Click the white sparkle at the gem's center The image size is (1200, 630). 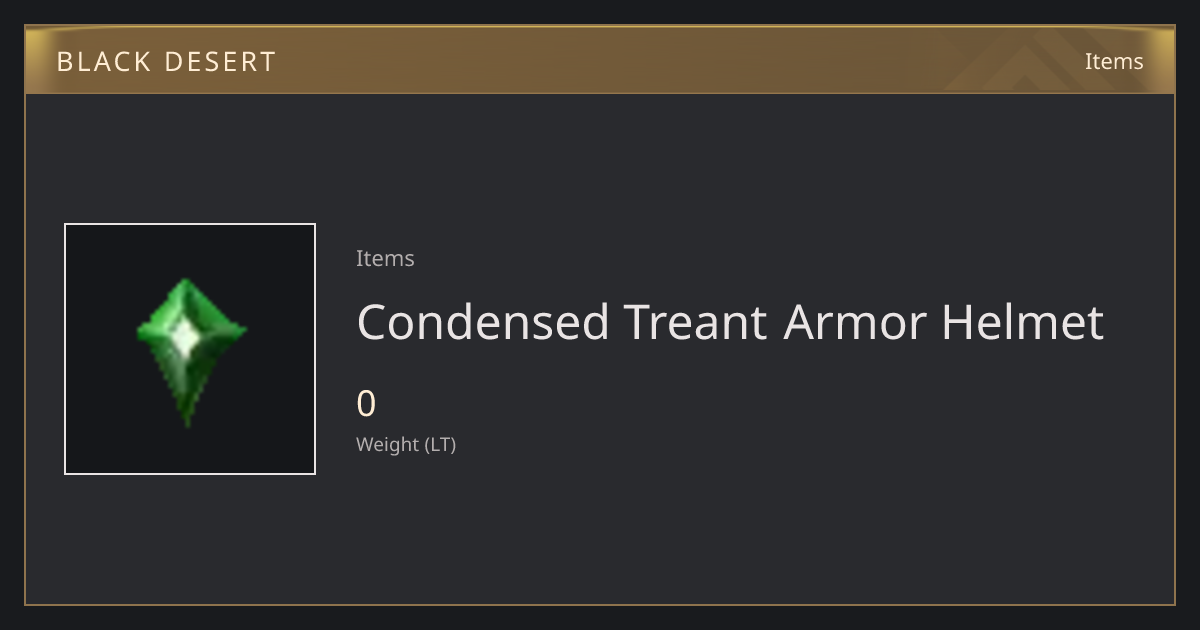[185, 338]
